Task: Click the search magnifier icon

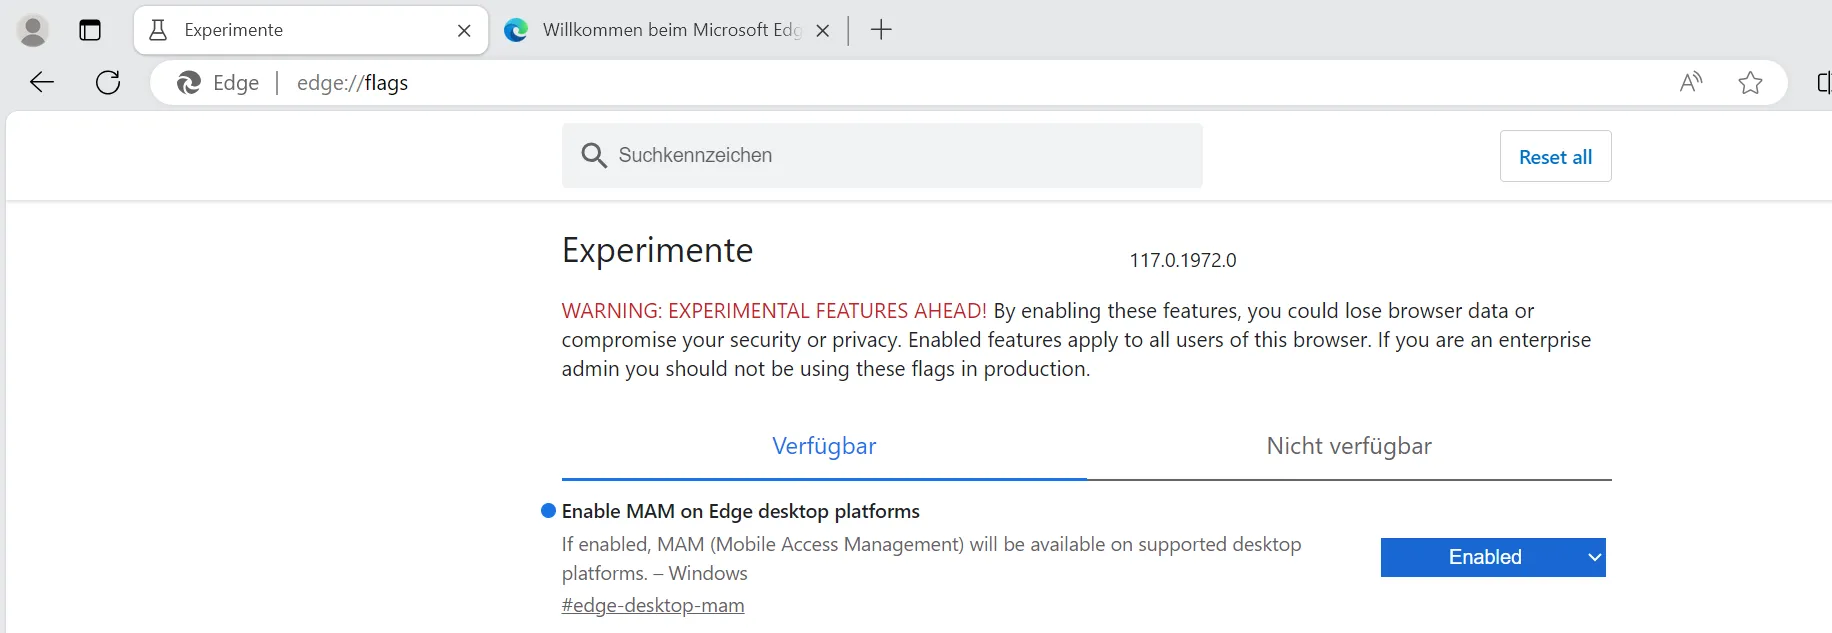Action: tap(594, 155)
